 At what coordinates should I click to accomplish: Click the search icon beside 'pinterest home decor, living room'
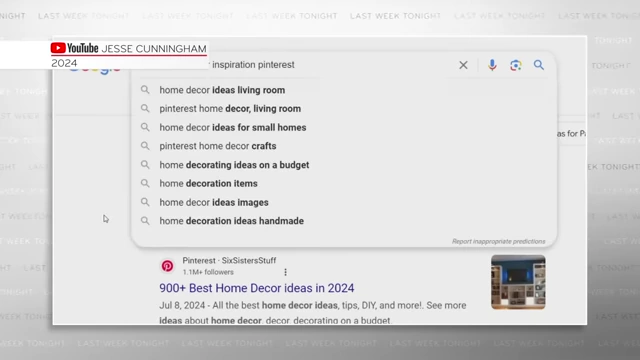145,109
